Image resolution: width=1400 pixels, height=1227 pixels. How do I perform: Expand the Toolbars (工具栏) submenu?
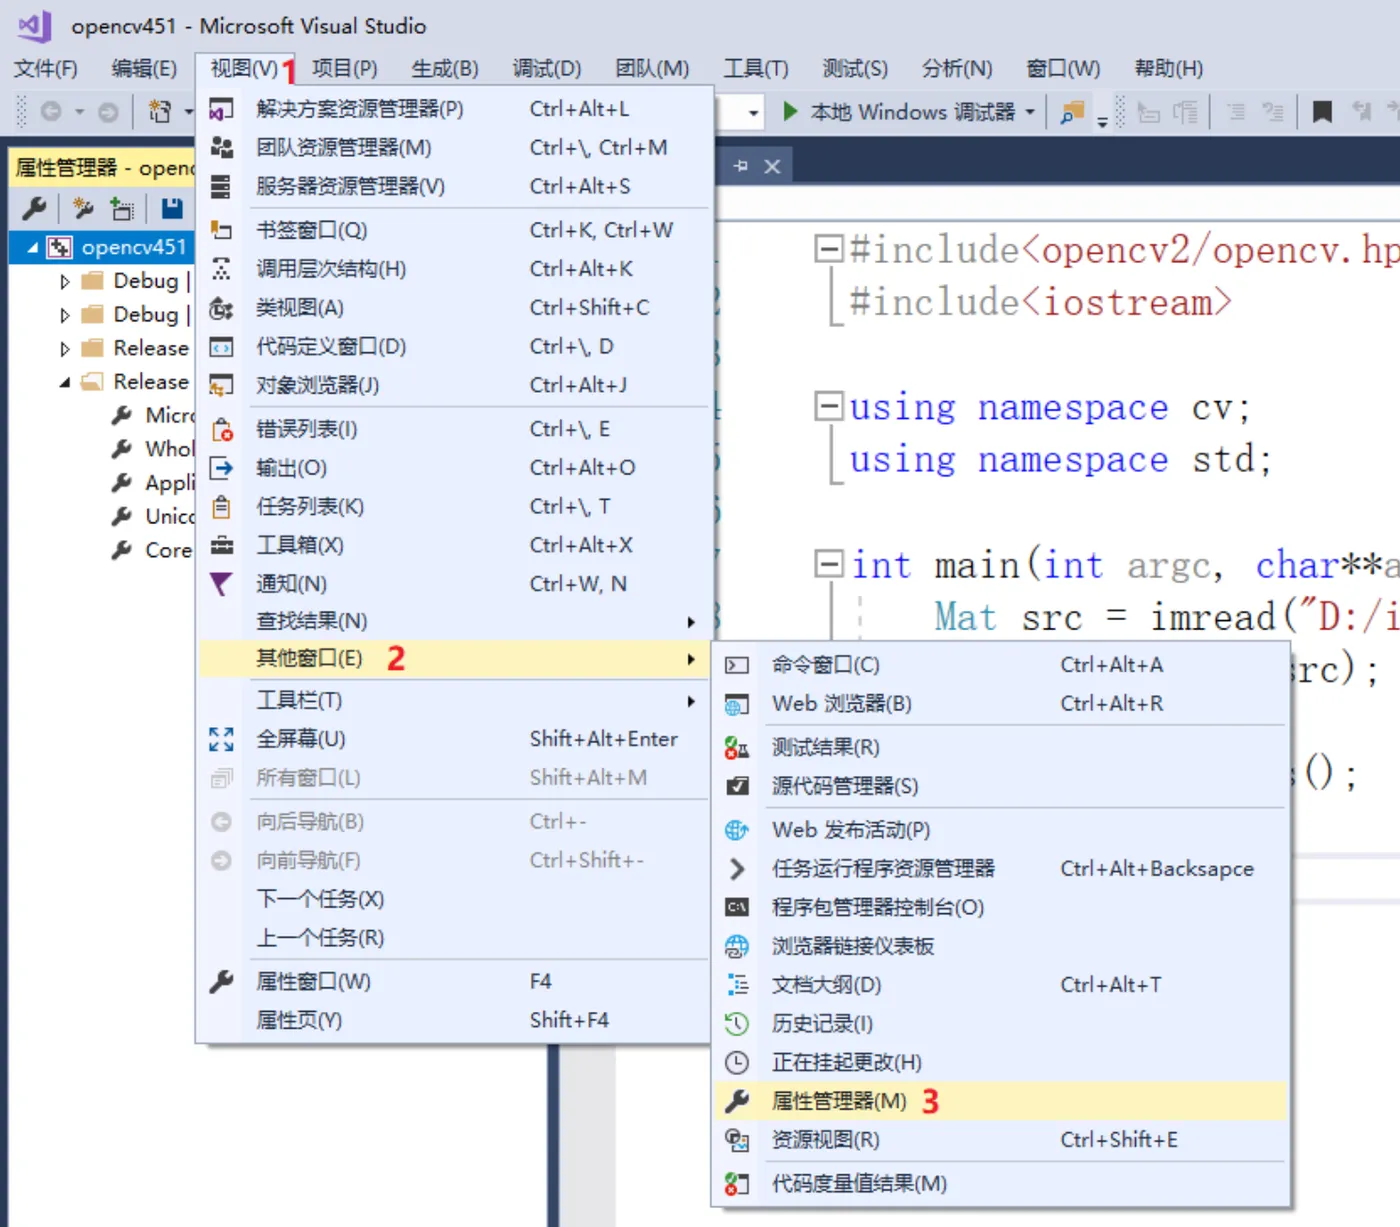(455, 701)
